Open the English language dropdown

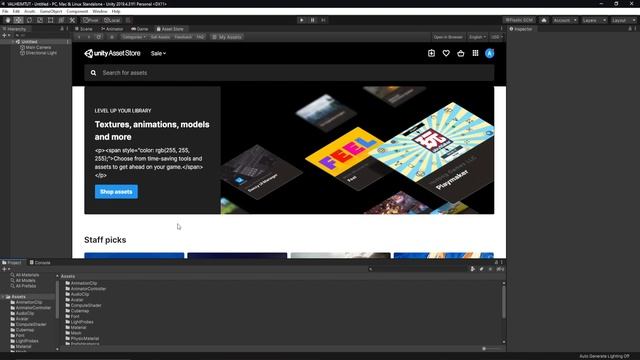point(477,37)
